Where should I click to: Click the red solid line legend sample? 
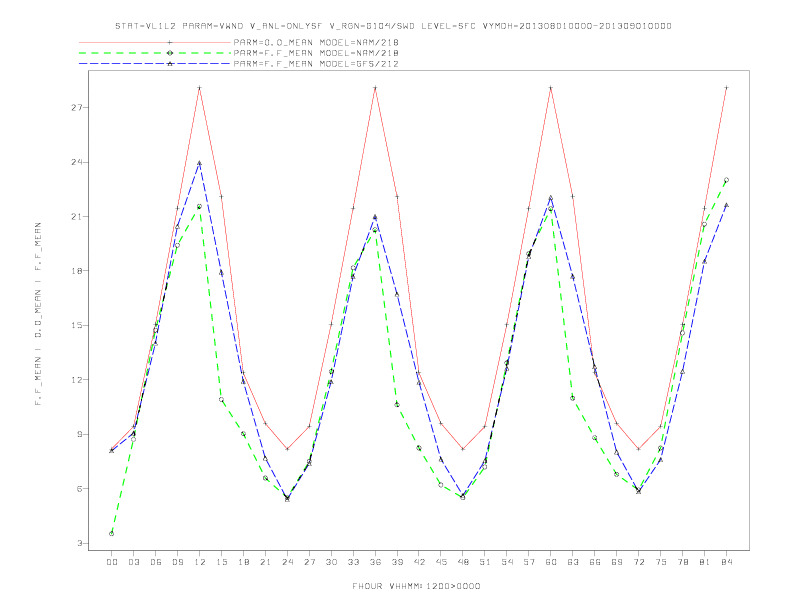click(155, 42)
